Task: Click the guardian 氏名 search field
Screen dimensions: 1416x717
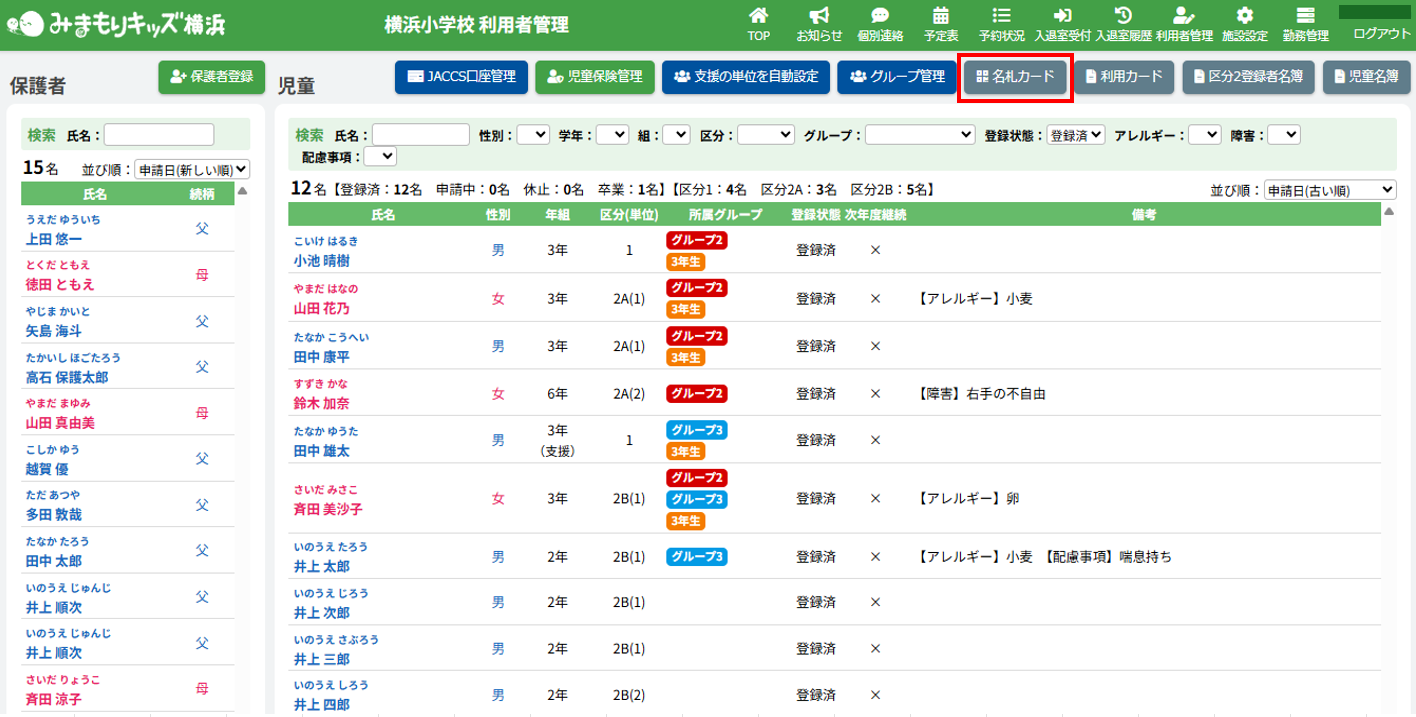Action: pos(159,134)
